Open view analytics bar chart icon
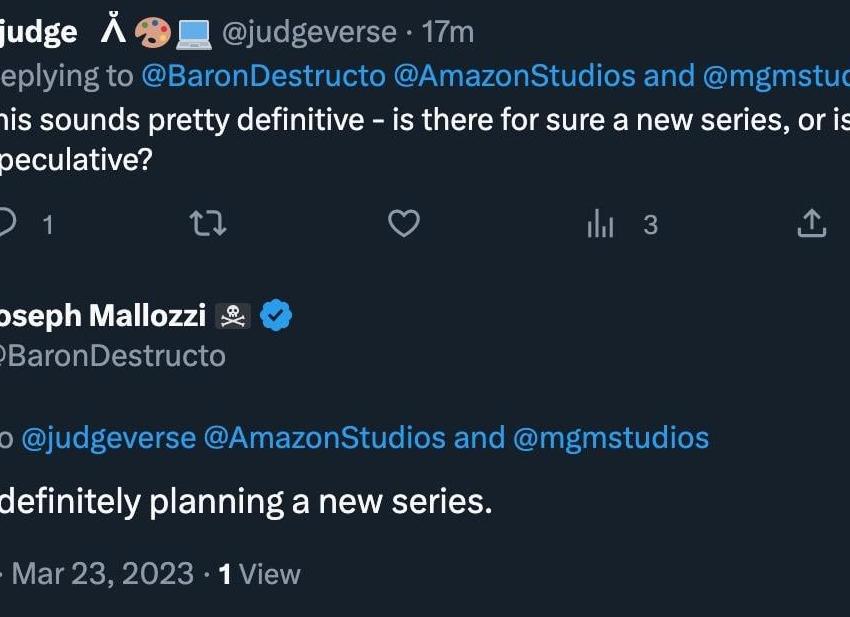 tap(601, 225)
